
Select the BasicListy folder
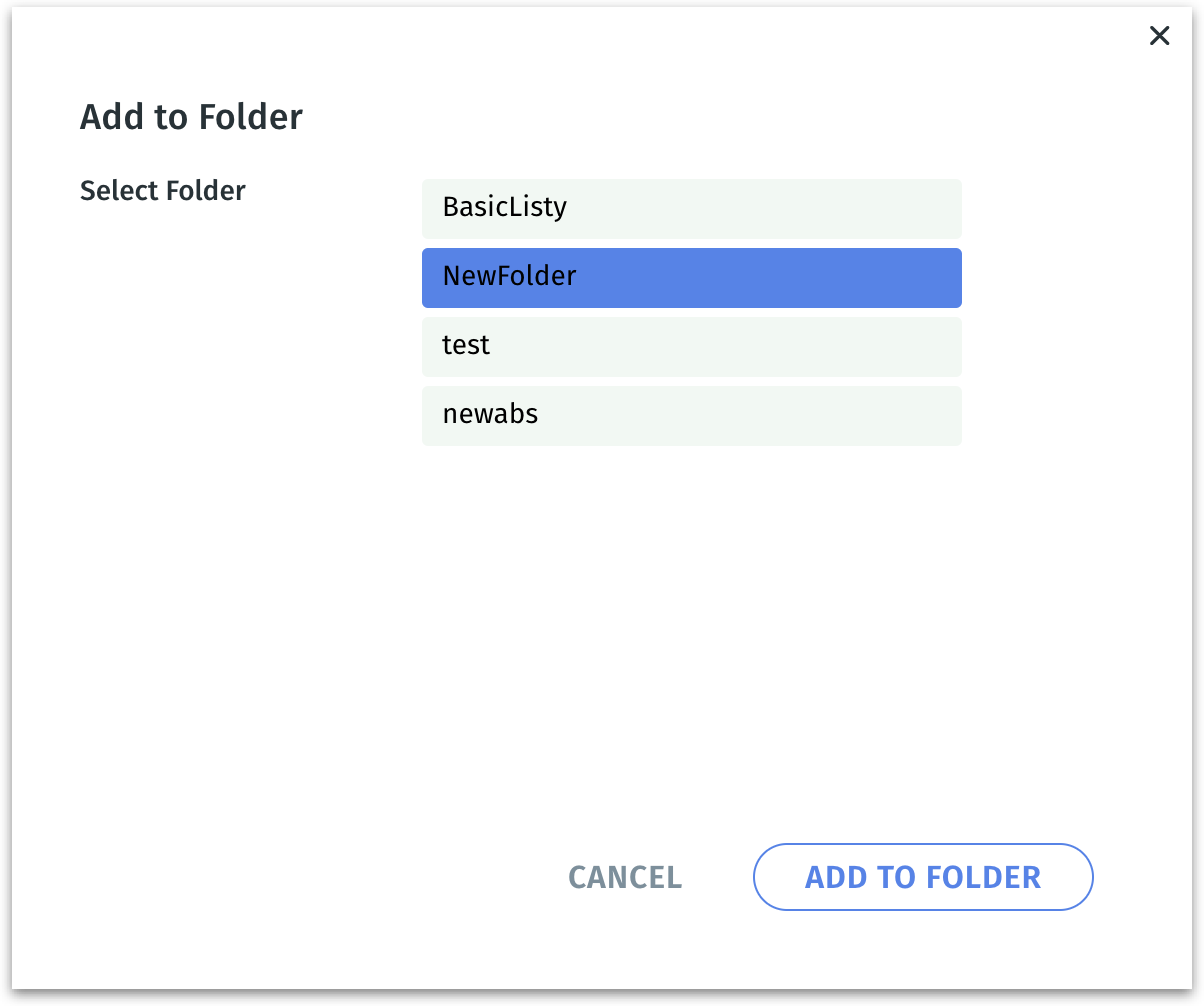[691, 208]
